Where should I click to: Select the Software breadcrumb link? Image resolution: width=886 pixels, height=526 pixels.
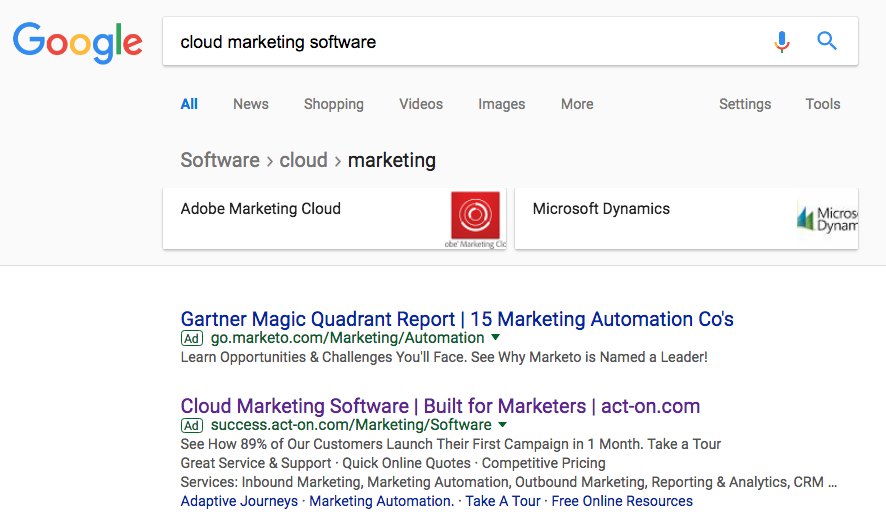[219, 160]
